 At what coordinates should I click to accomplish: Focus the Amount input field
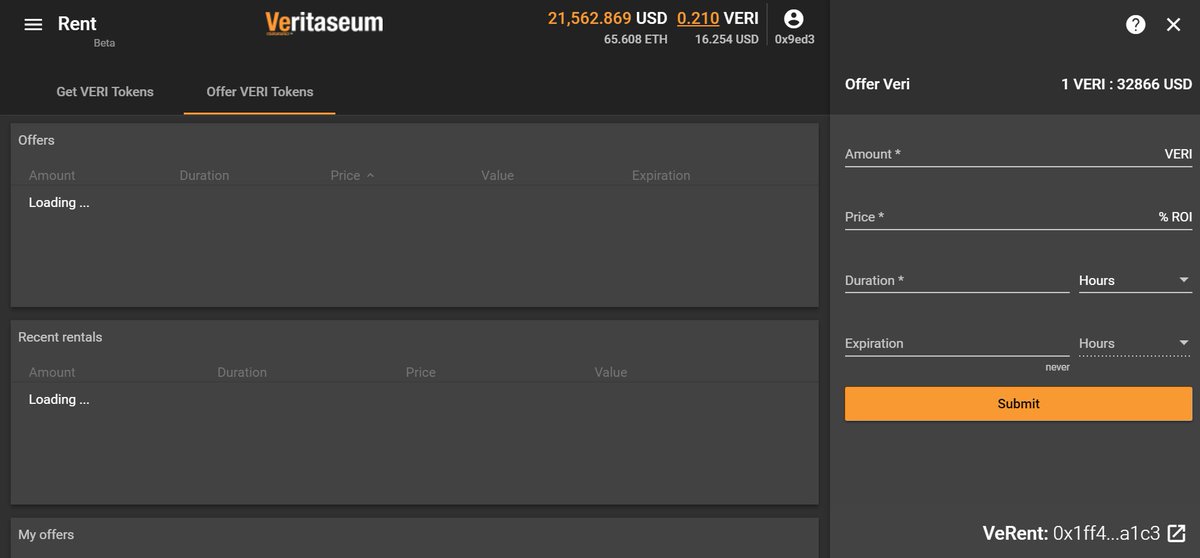click(1018, 154)
